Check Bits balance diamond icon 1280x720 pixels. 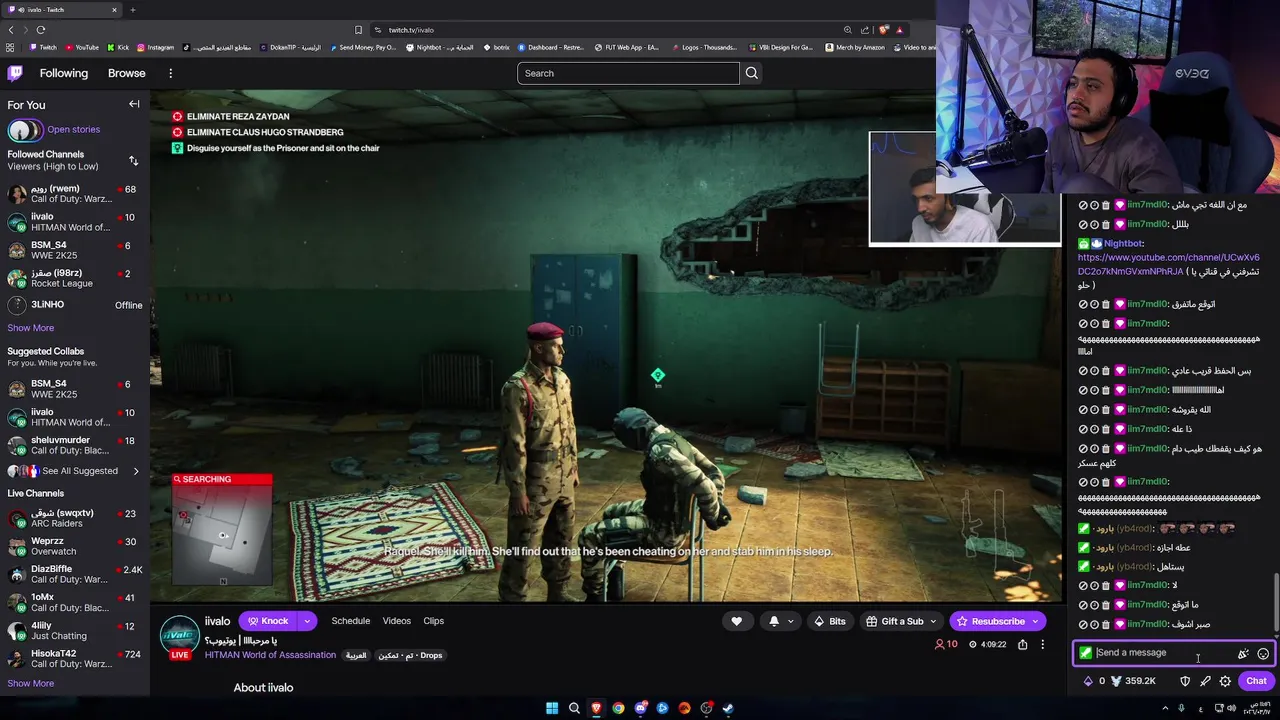1088,681
